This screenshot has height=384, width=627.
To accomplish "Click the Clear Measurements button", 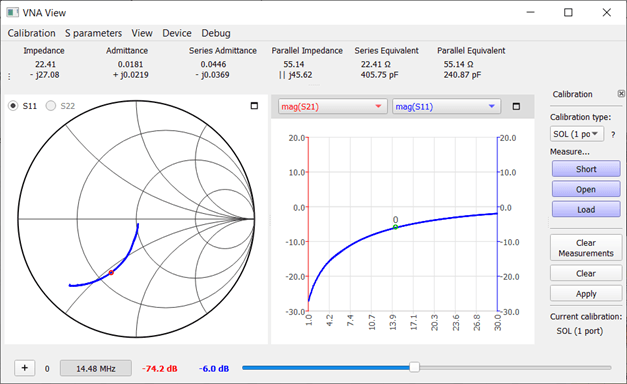I will point(586,248).
